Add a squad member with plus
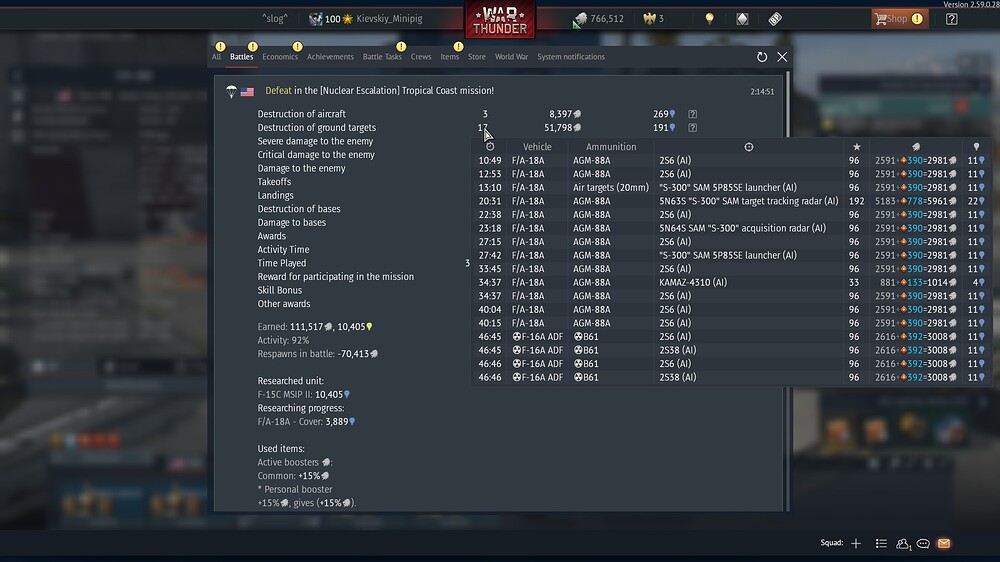Image resolution: width=1000 pixels, height=562 pixels. 856,544
